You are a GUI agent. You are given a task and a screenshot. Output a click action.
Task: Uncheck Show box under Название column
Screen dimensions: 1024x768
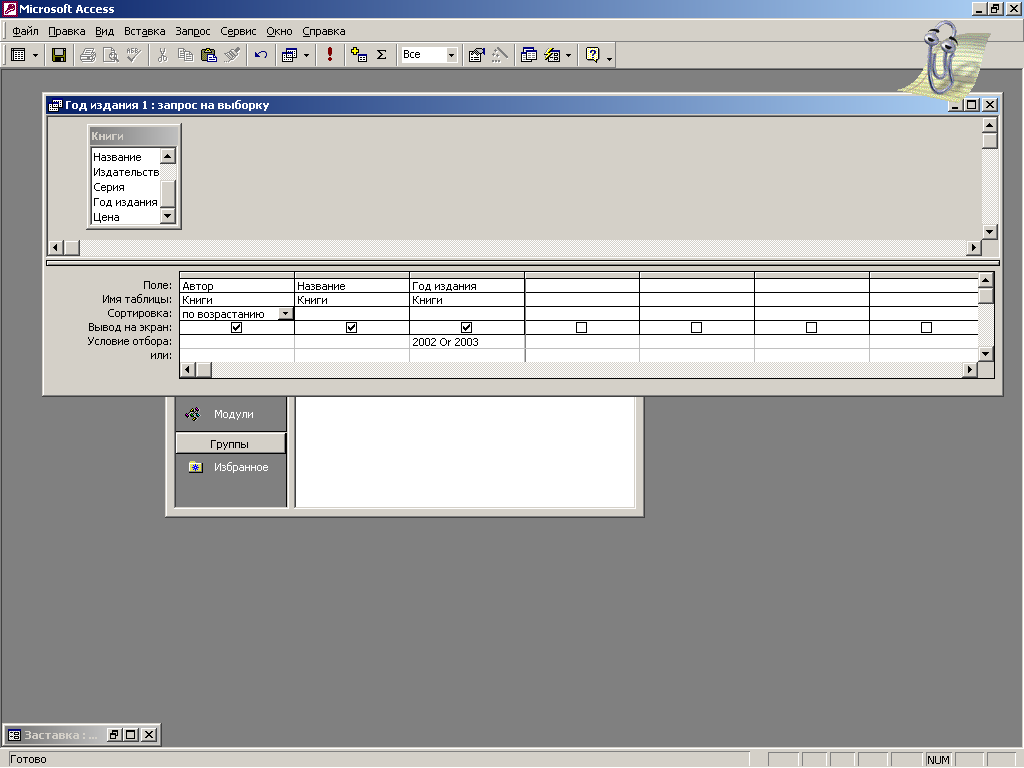(x=351, y=327)
